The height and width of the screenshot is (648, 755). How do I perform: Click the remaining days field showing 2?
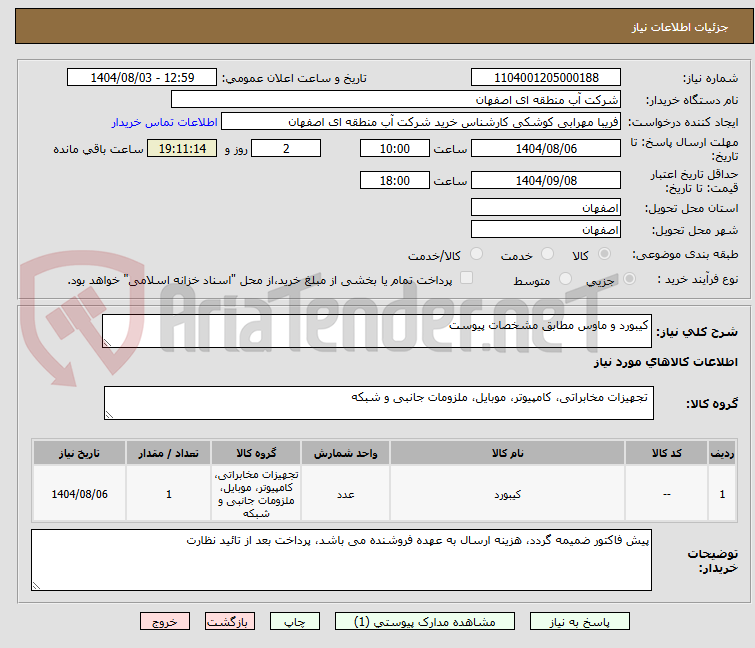pyautogui.click(x=286, y=148)
